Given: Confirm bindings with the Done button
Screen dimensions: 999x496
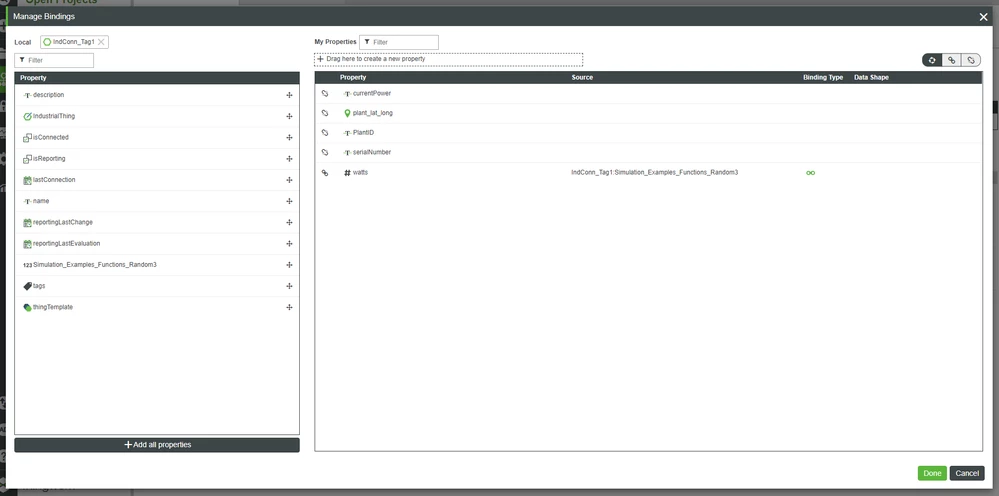Looking at the screenshot, I should pos(932,473).
